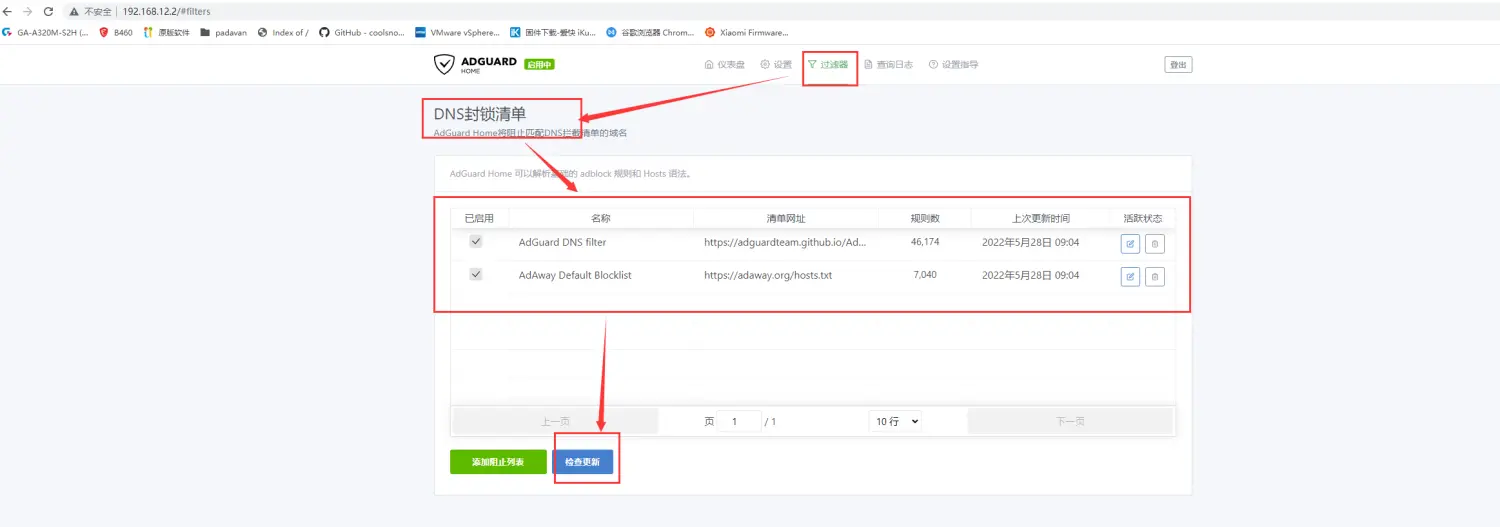Open the Index of / bookmark
Viewport: 1500px width, 527px height.
tap(283, 32)
